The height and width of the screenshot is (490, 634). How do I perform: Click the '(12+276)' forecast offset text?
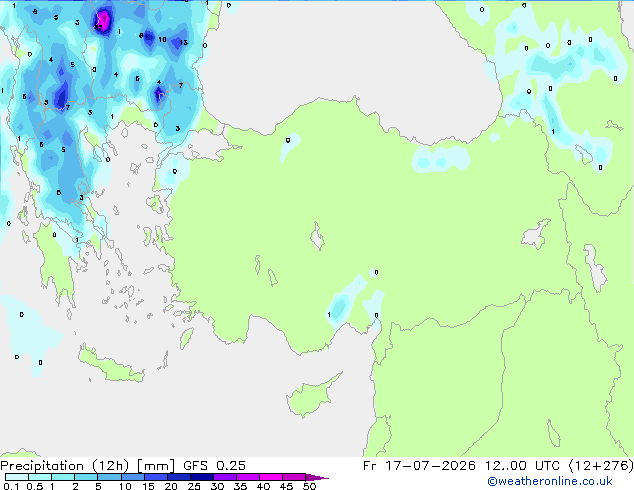click(x=601, y=466)
